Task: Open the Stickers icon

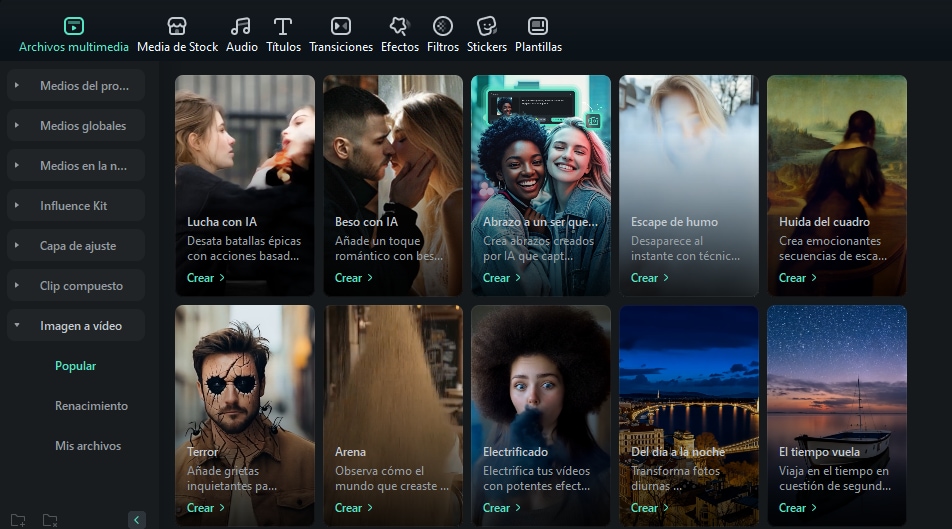Action: [x=487, y=27]
